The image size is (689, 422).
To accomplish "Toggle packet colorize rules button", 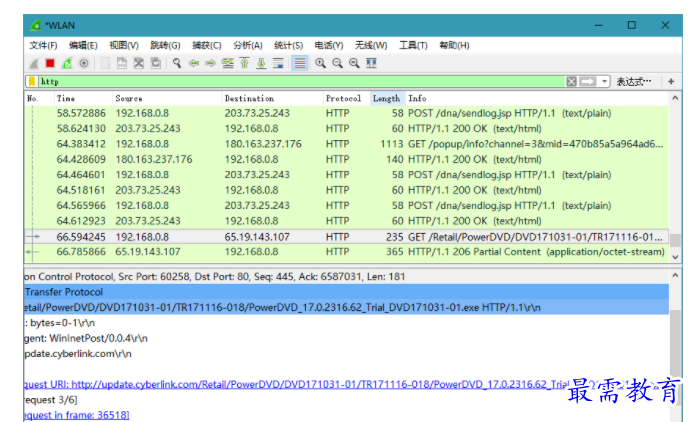I will coord(299,63).
